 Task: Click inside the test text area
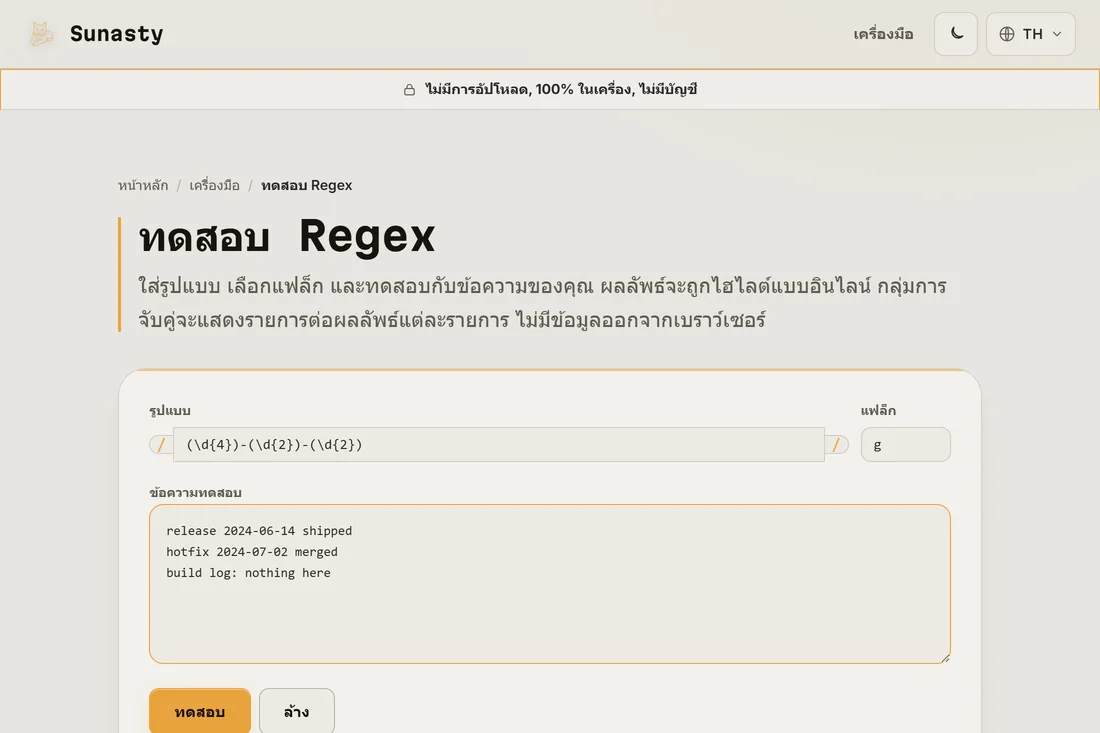pos(550,584)
